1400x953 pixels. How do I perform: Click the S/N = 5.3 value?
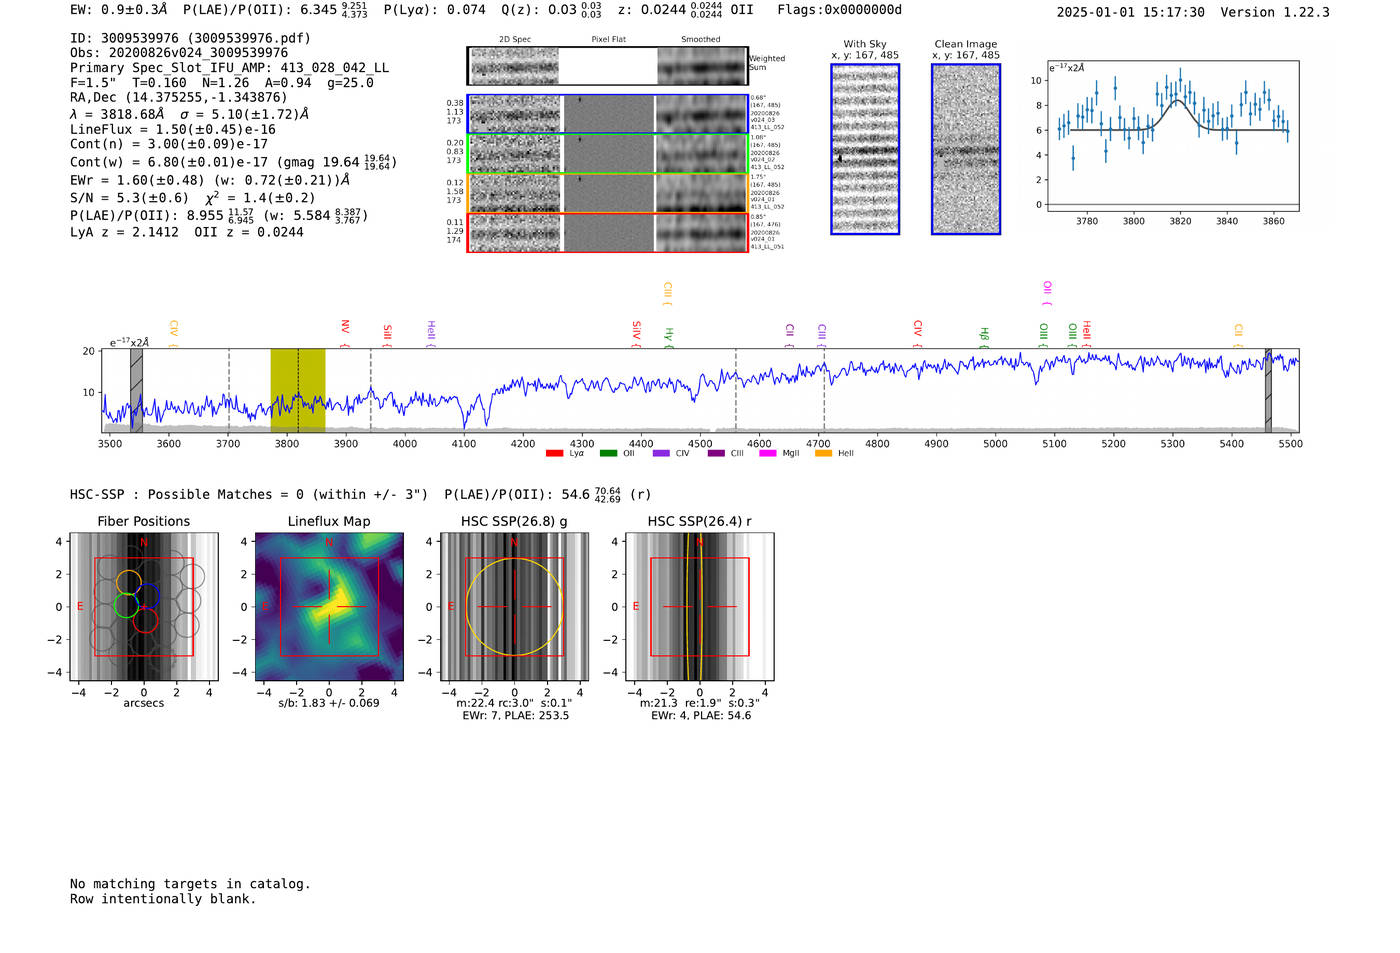129,198
